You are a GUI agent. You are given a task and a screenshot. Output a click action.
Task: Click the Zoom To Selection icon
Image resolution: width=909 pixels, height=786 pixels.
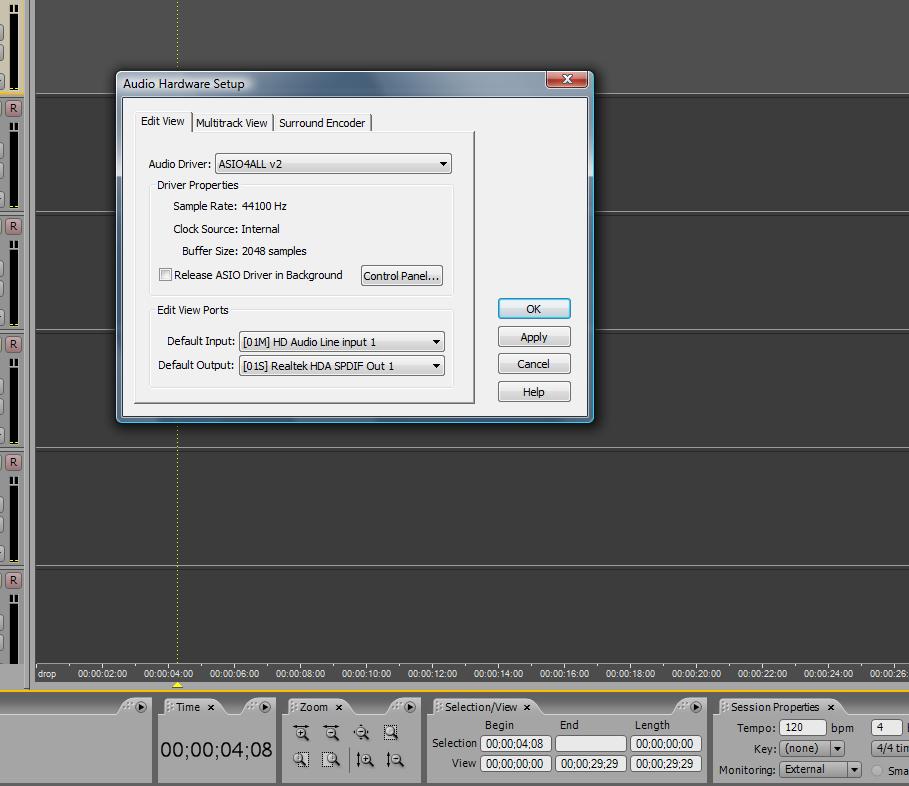click(391, 733)
